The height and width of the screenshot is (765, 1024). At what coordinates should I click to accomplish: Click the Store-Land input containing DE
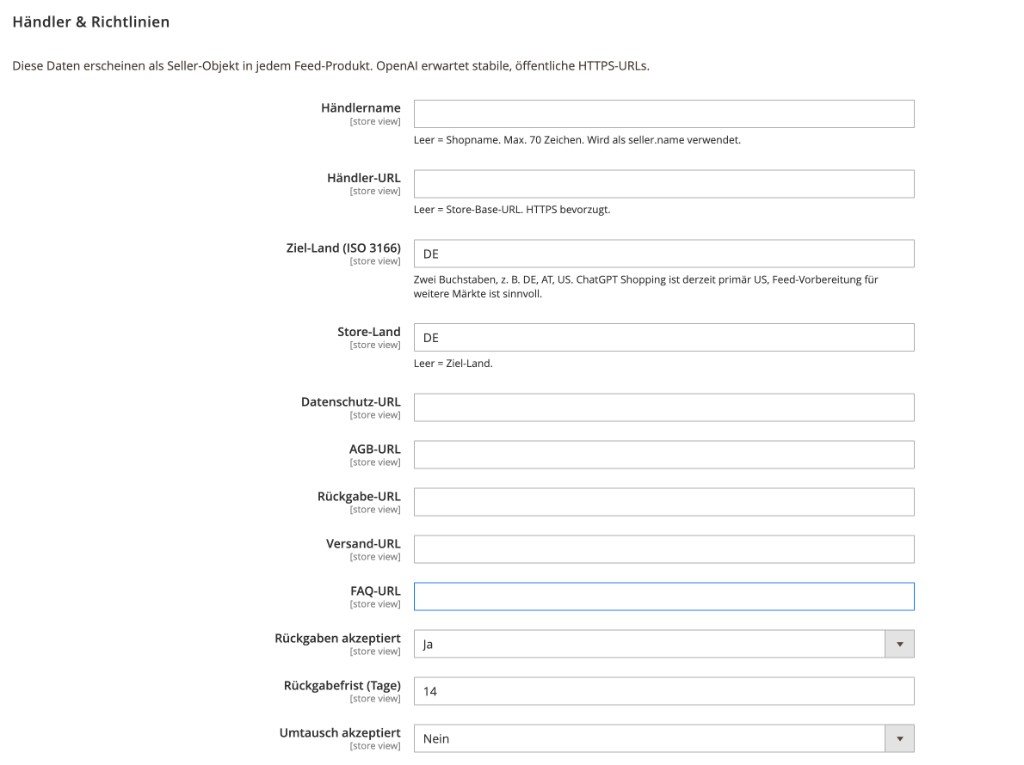[x=664, y=338]
